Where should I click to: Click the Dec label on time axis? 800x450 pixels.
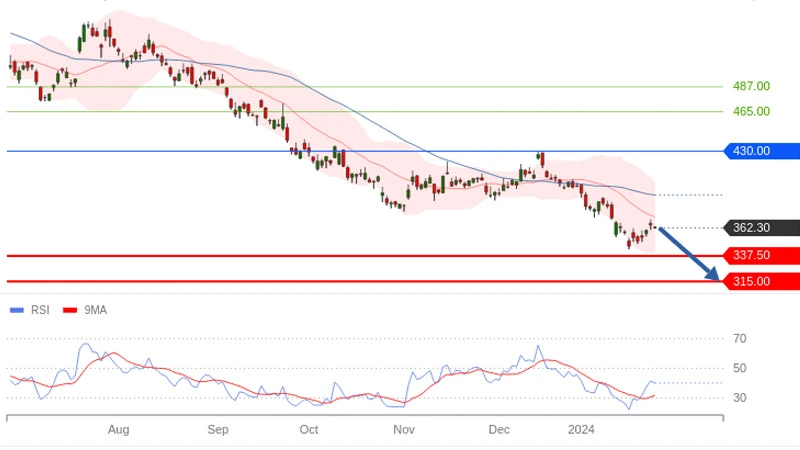(499, 430)
